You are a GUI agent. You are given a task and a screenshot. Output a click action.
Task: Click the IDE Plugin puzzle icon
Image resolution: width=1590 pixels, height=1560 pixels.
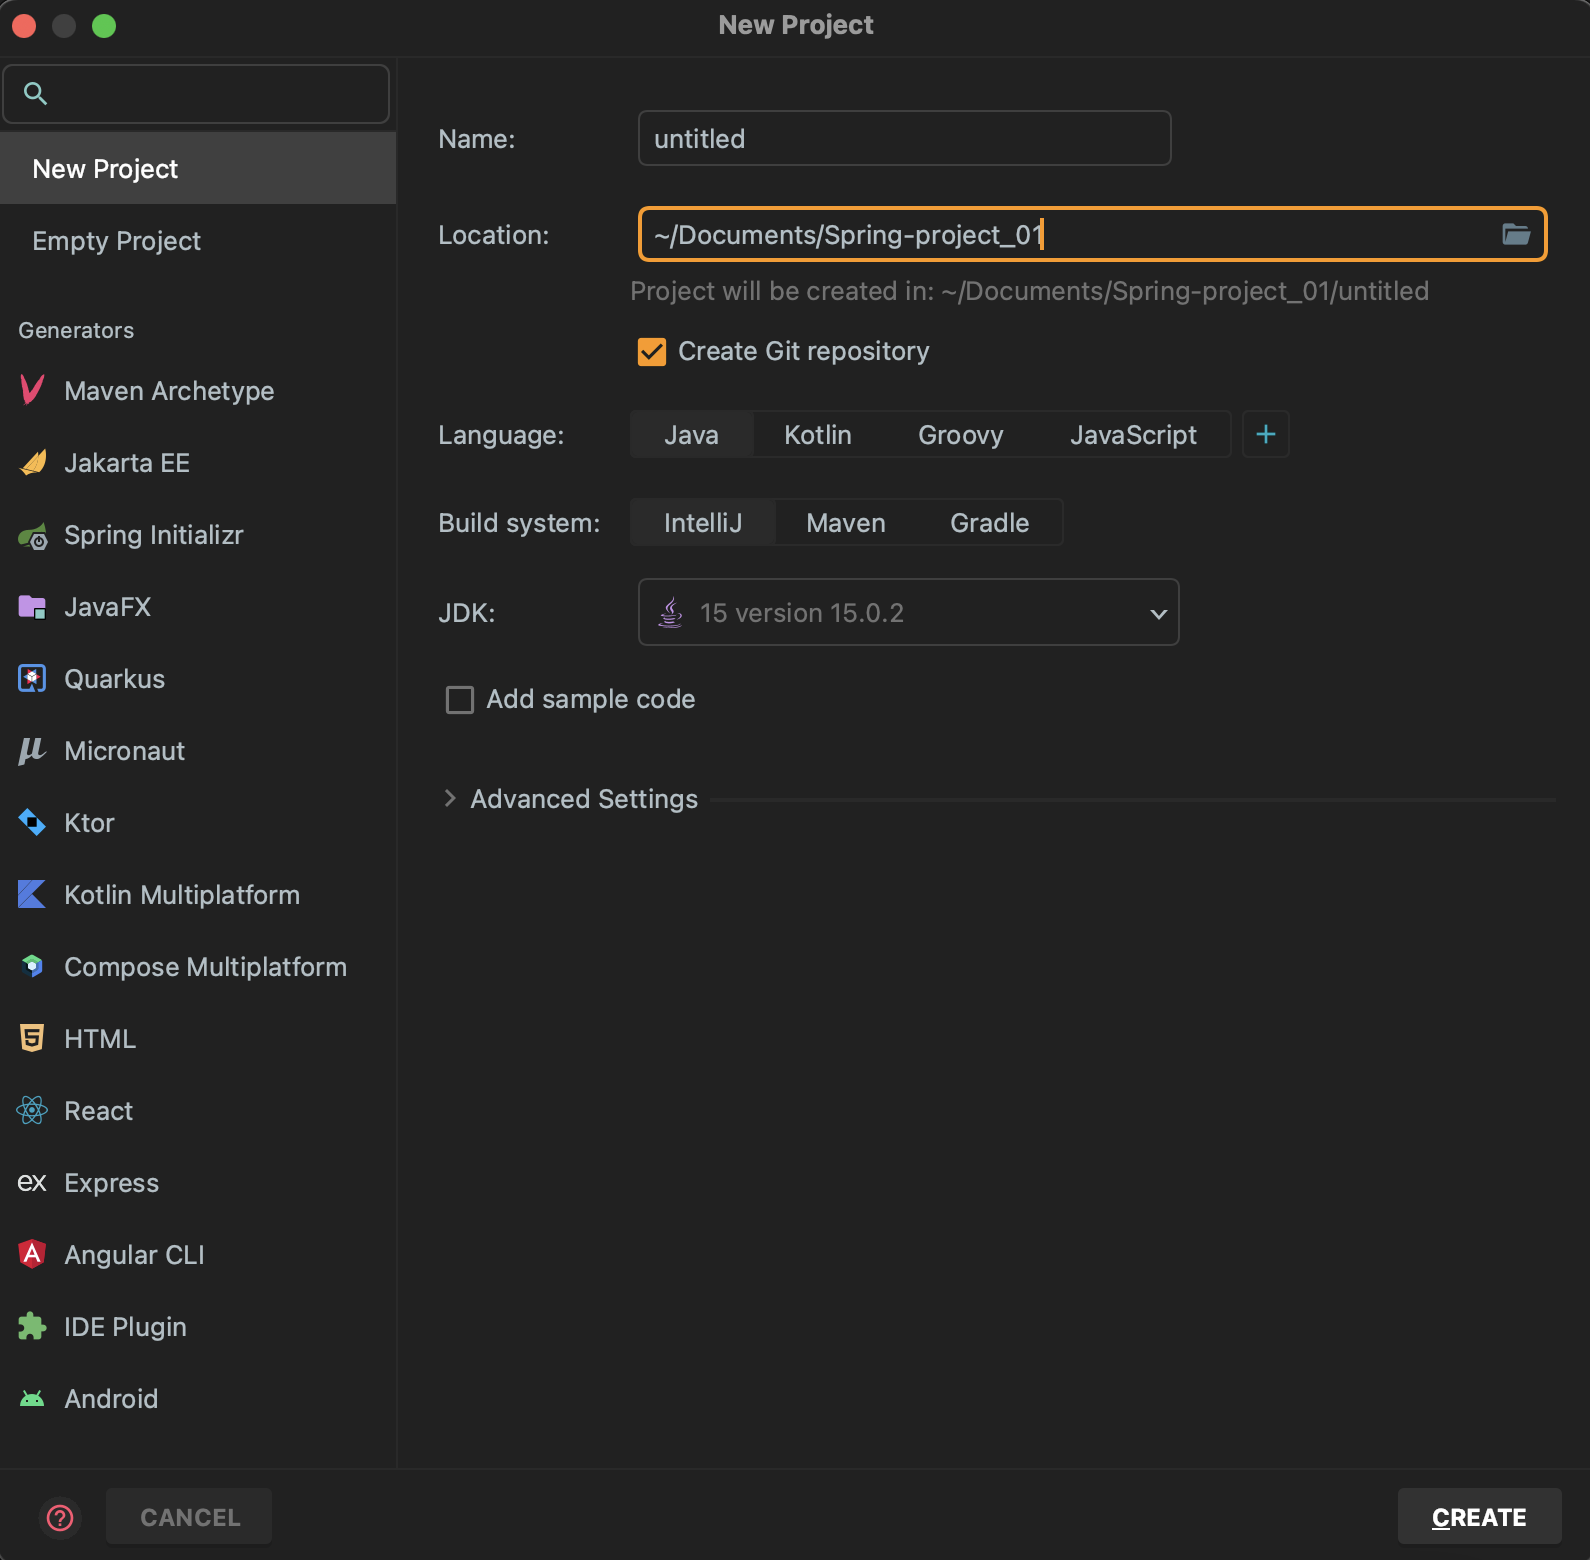(x=32, y=1327)
